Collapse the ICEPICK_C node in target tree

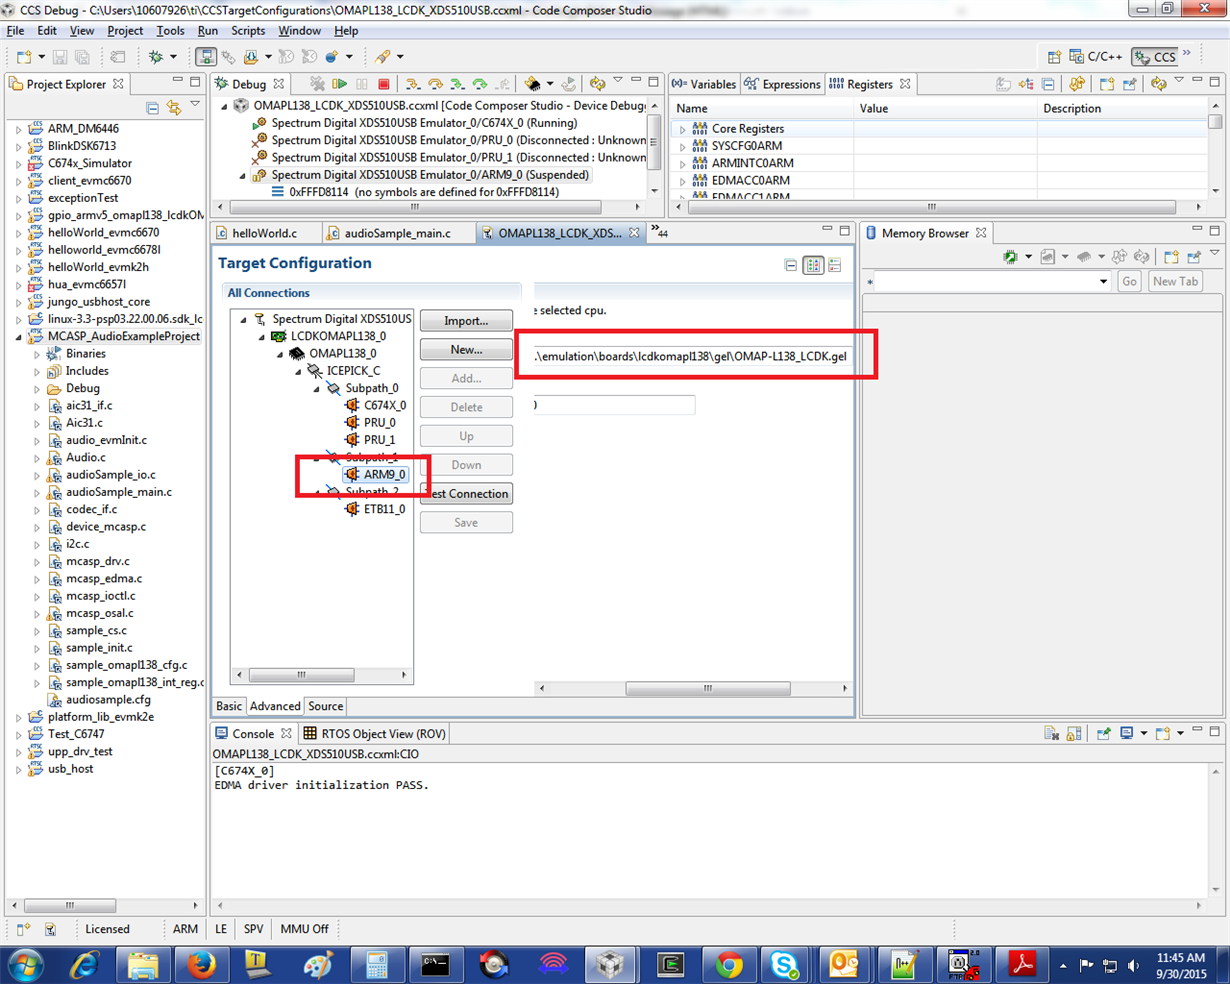(x=298, y=371)
